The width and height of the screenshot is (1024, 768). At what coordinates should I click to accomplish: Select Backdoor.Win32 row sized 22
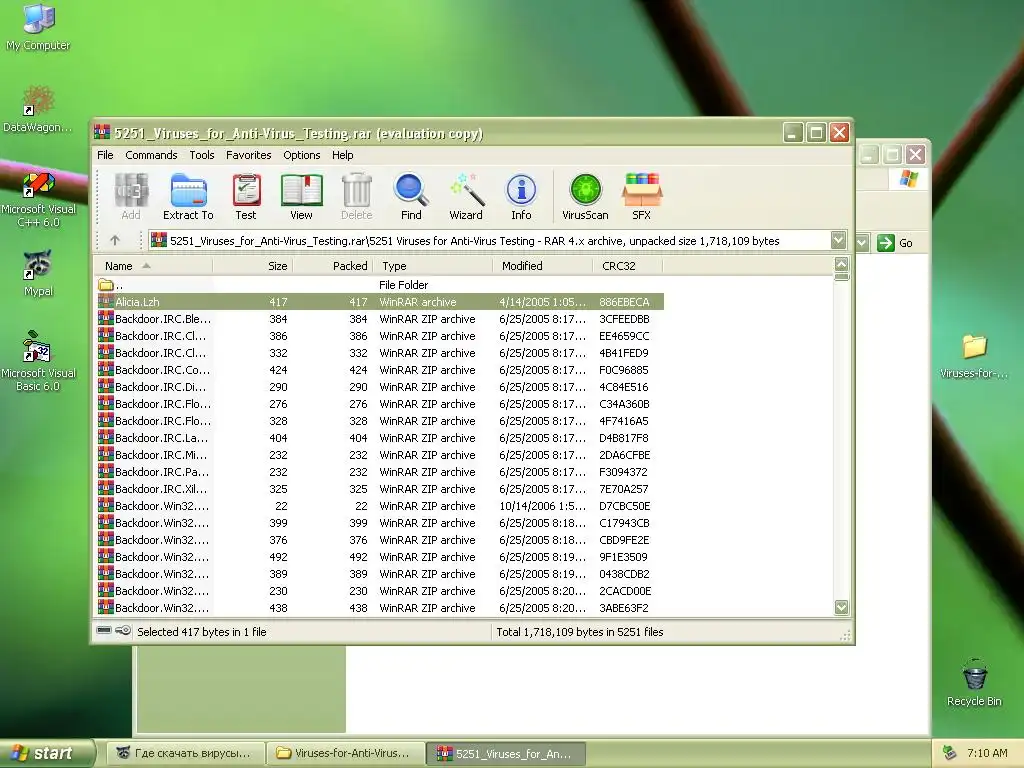click(x=380, y=505)
